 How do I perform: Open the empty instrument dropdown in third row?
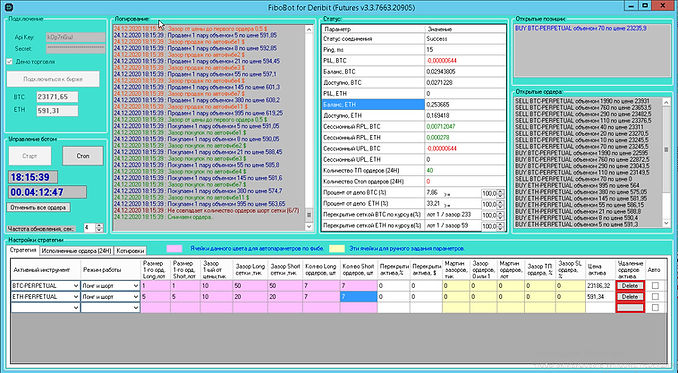tap(76, 308)
